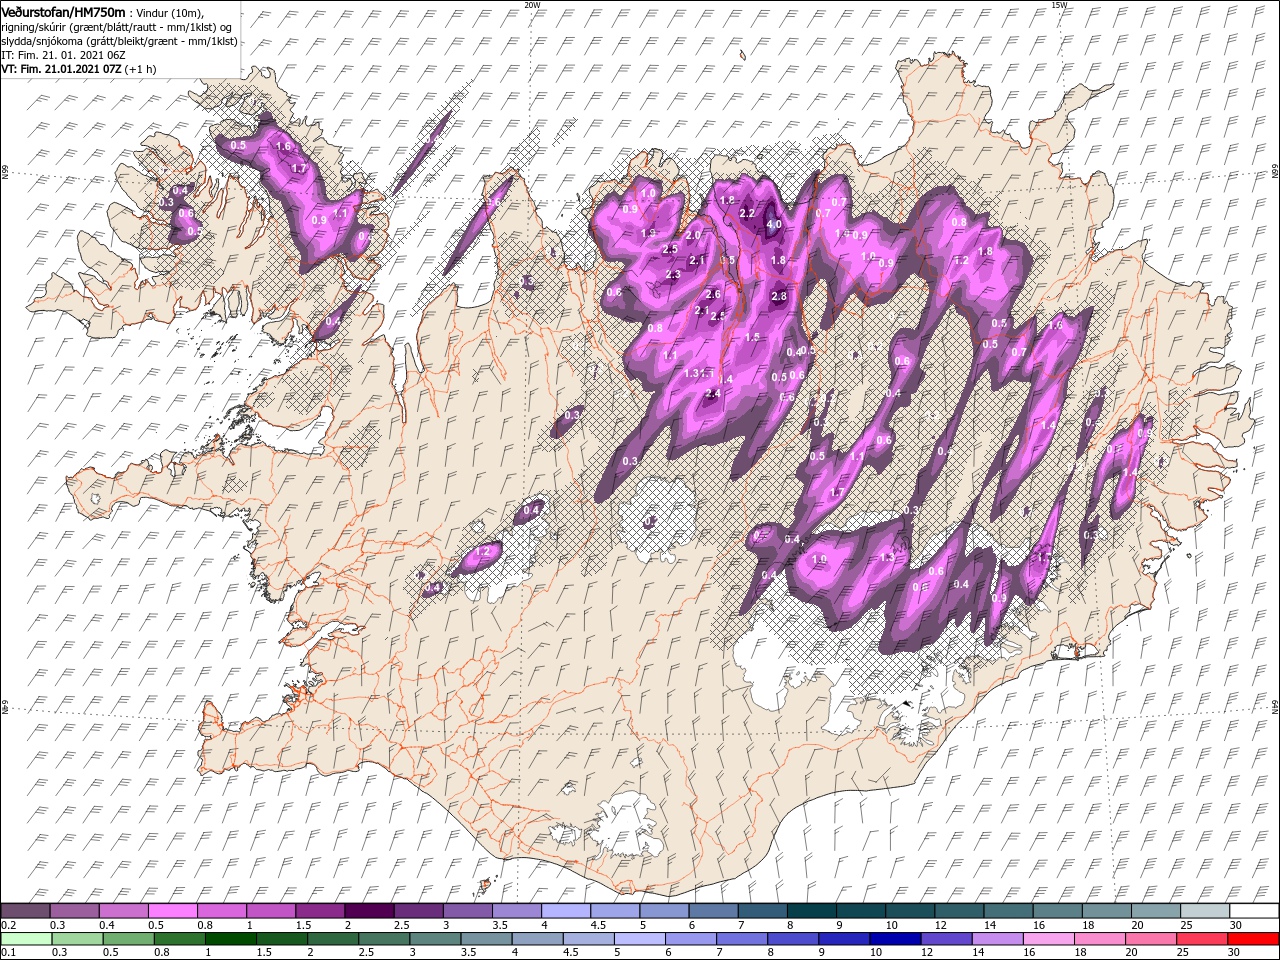Click the 15W longitude label
This screenshot has width=1280, height=960.
point(1058,5)
